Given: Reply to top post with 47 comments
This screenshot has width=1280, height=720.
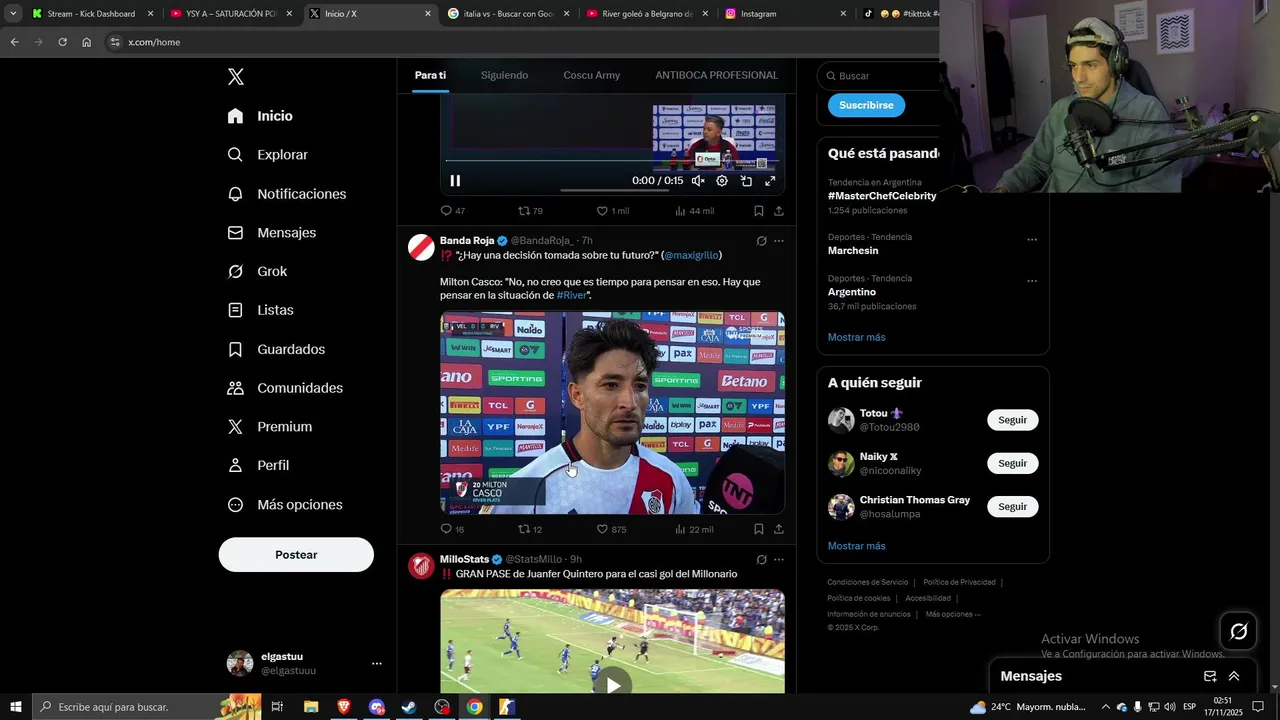Looking at the screenshot, I should point(453,211).
